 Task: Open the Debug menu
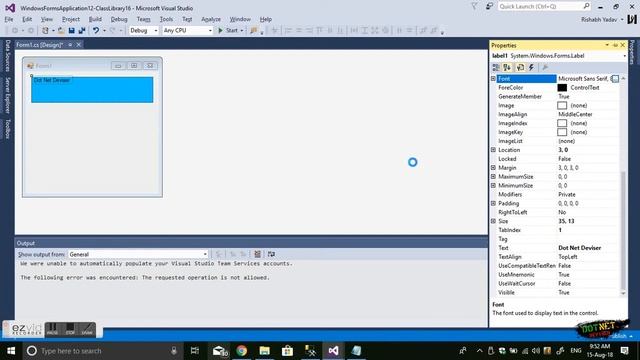click(x=119, y=19)
